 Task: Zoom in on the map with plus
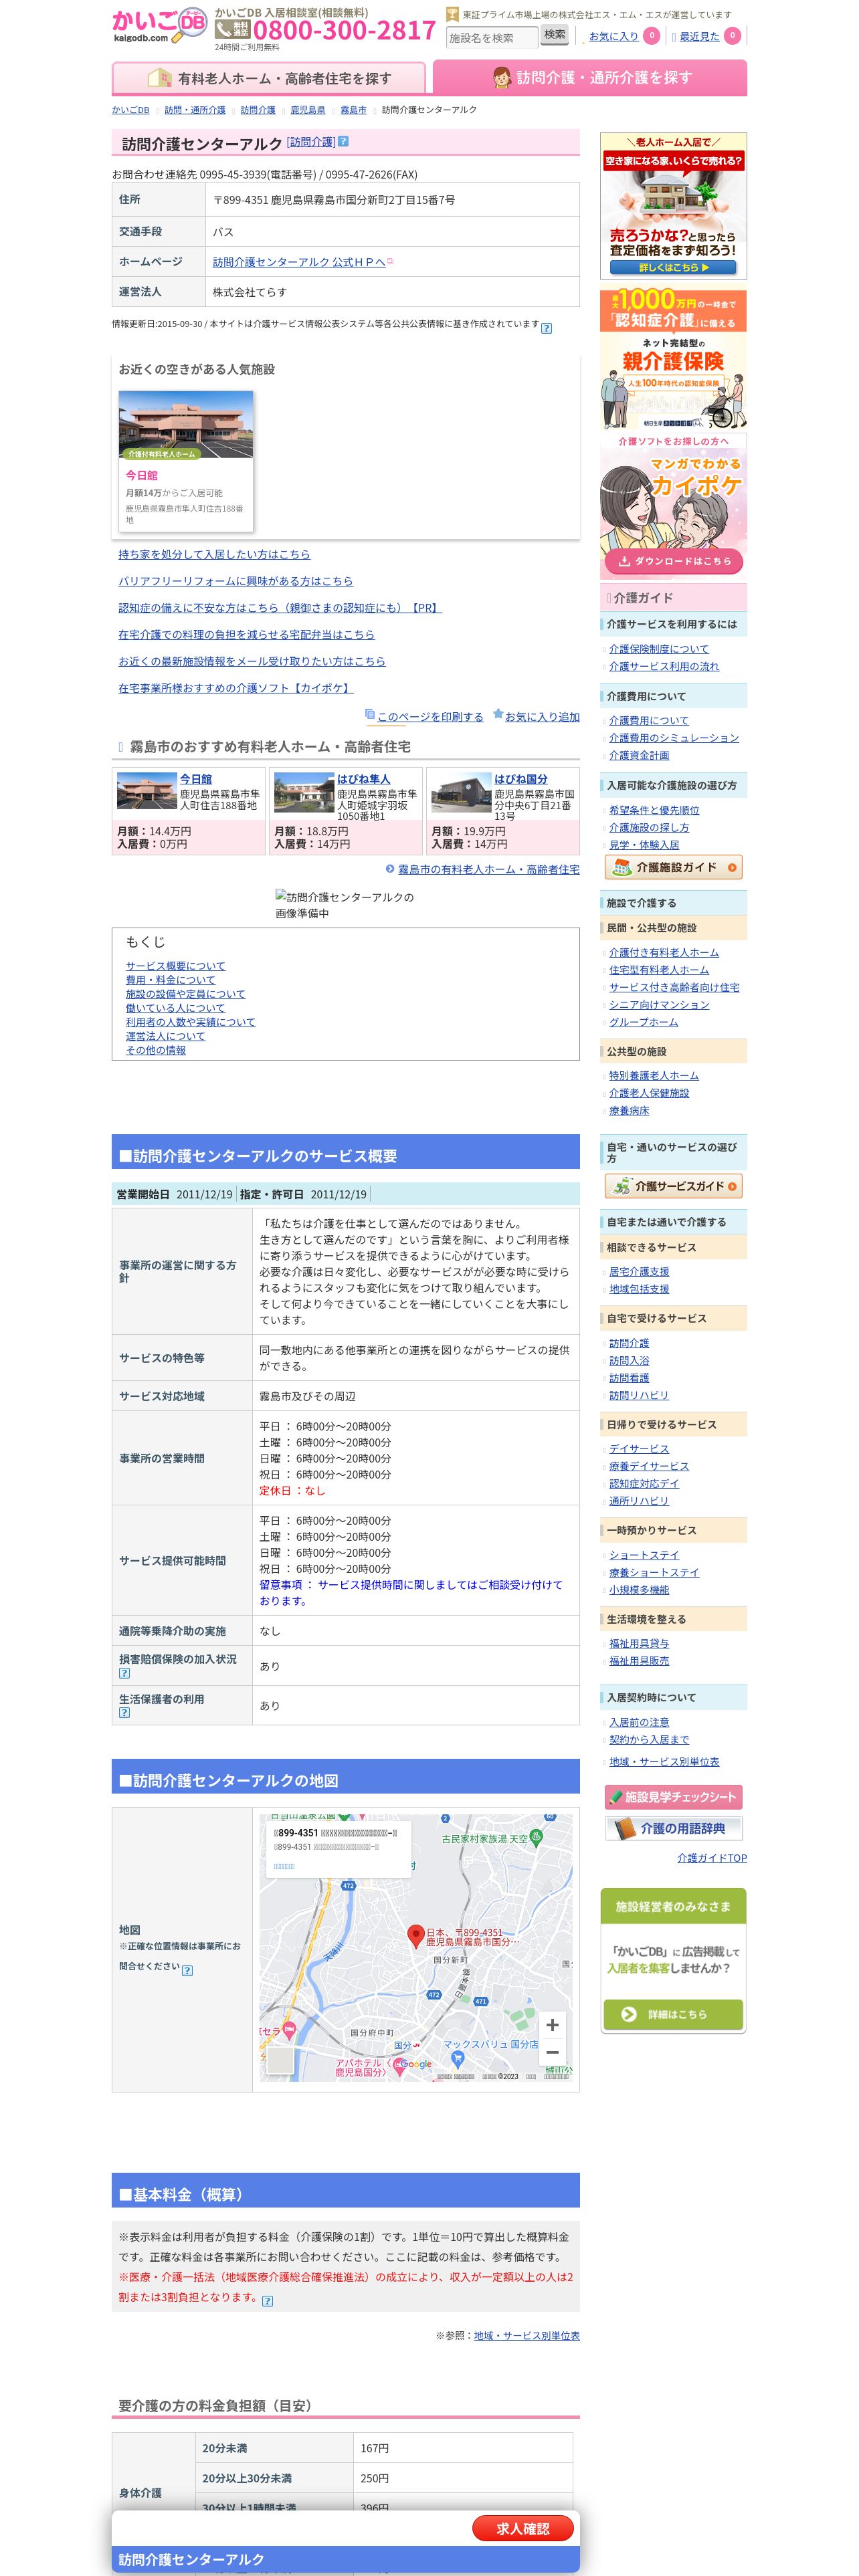pos(552,2025)
